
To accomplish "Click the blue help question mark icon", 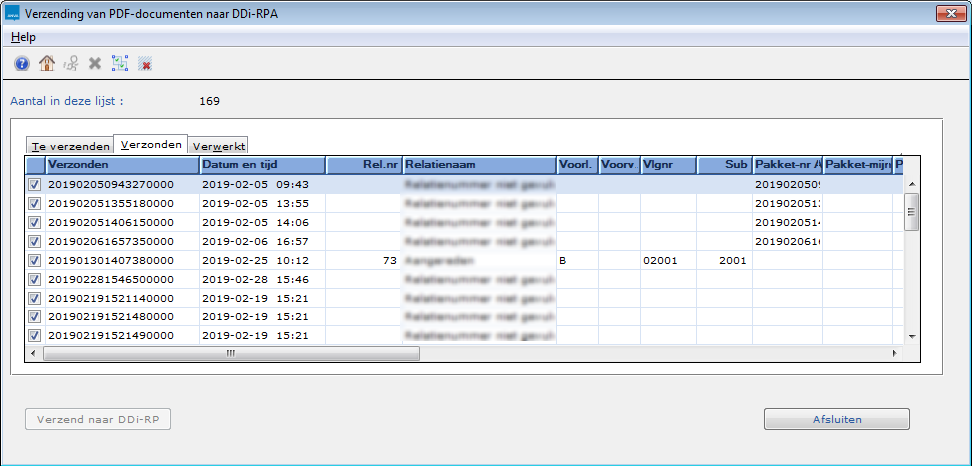I will click(x=22, y=63).
